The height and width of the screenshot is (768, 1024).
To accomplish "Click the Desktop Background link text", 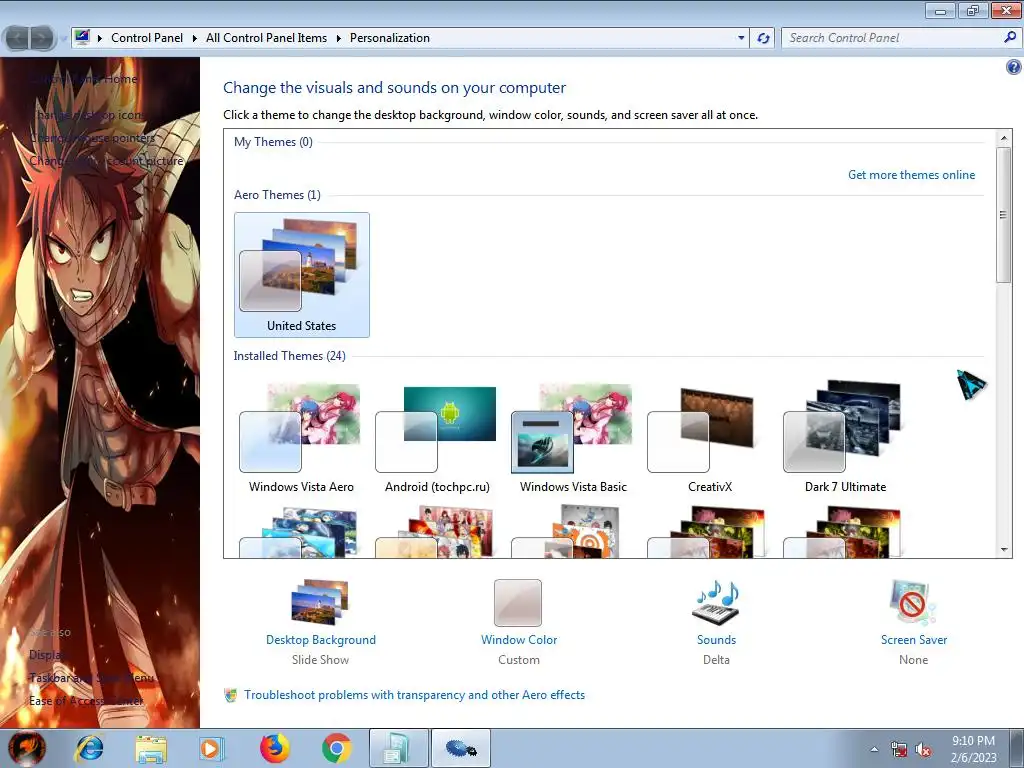I will coord(321,640).
